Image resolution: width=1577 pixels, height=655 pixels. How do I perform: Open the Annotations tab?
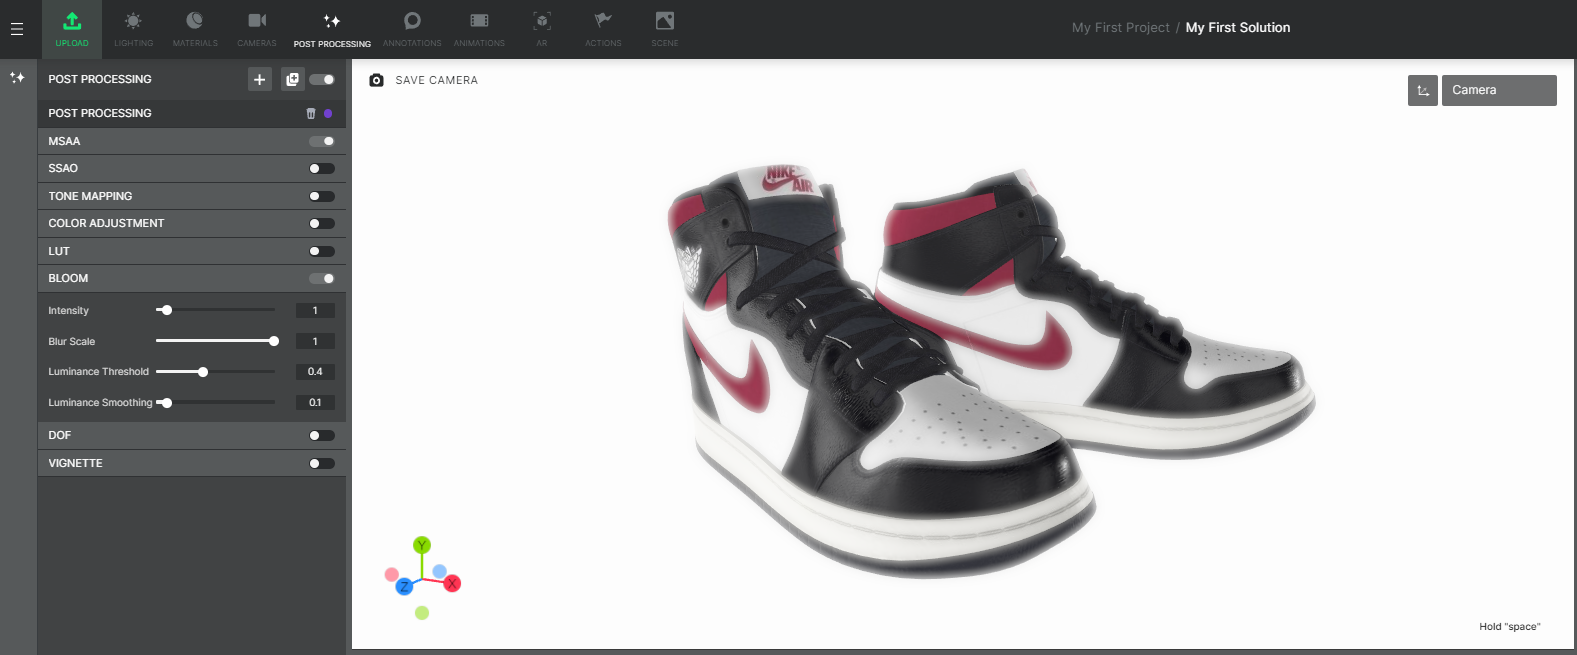click(412, 29)
